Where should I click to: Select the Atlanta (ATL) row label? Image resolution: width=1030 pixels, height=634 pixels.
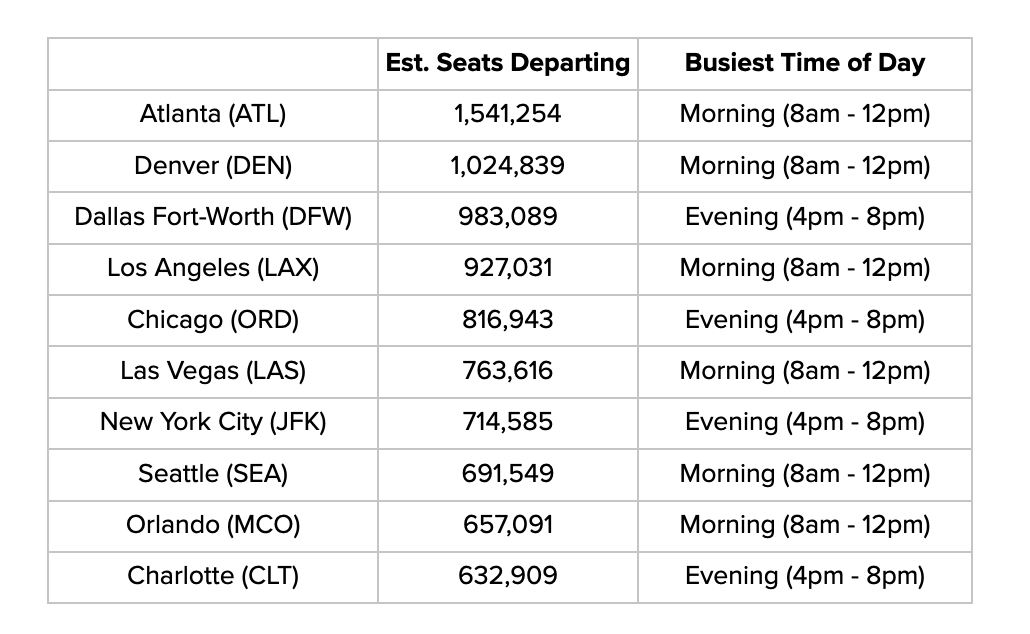point(213,114)
